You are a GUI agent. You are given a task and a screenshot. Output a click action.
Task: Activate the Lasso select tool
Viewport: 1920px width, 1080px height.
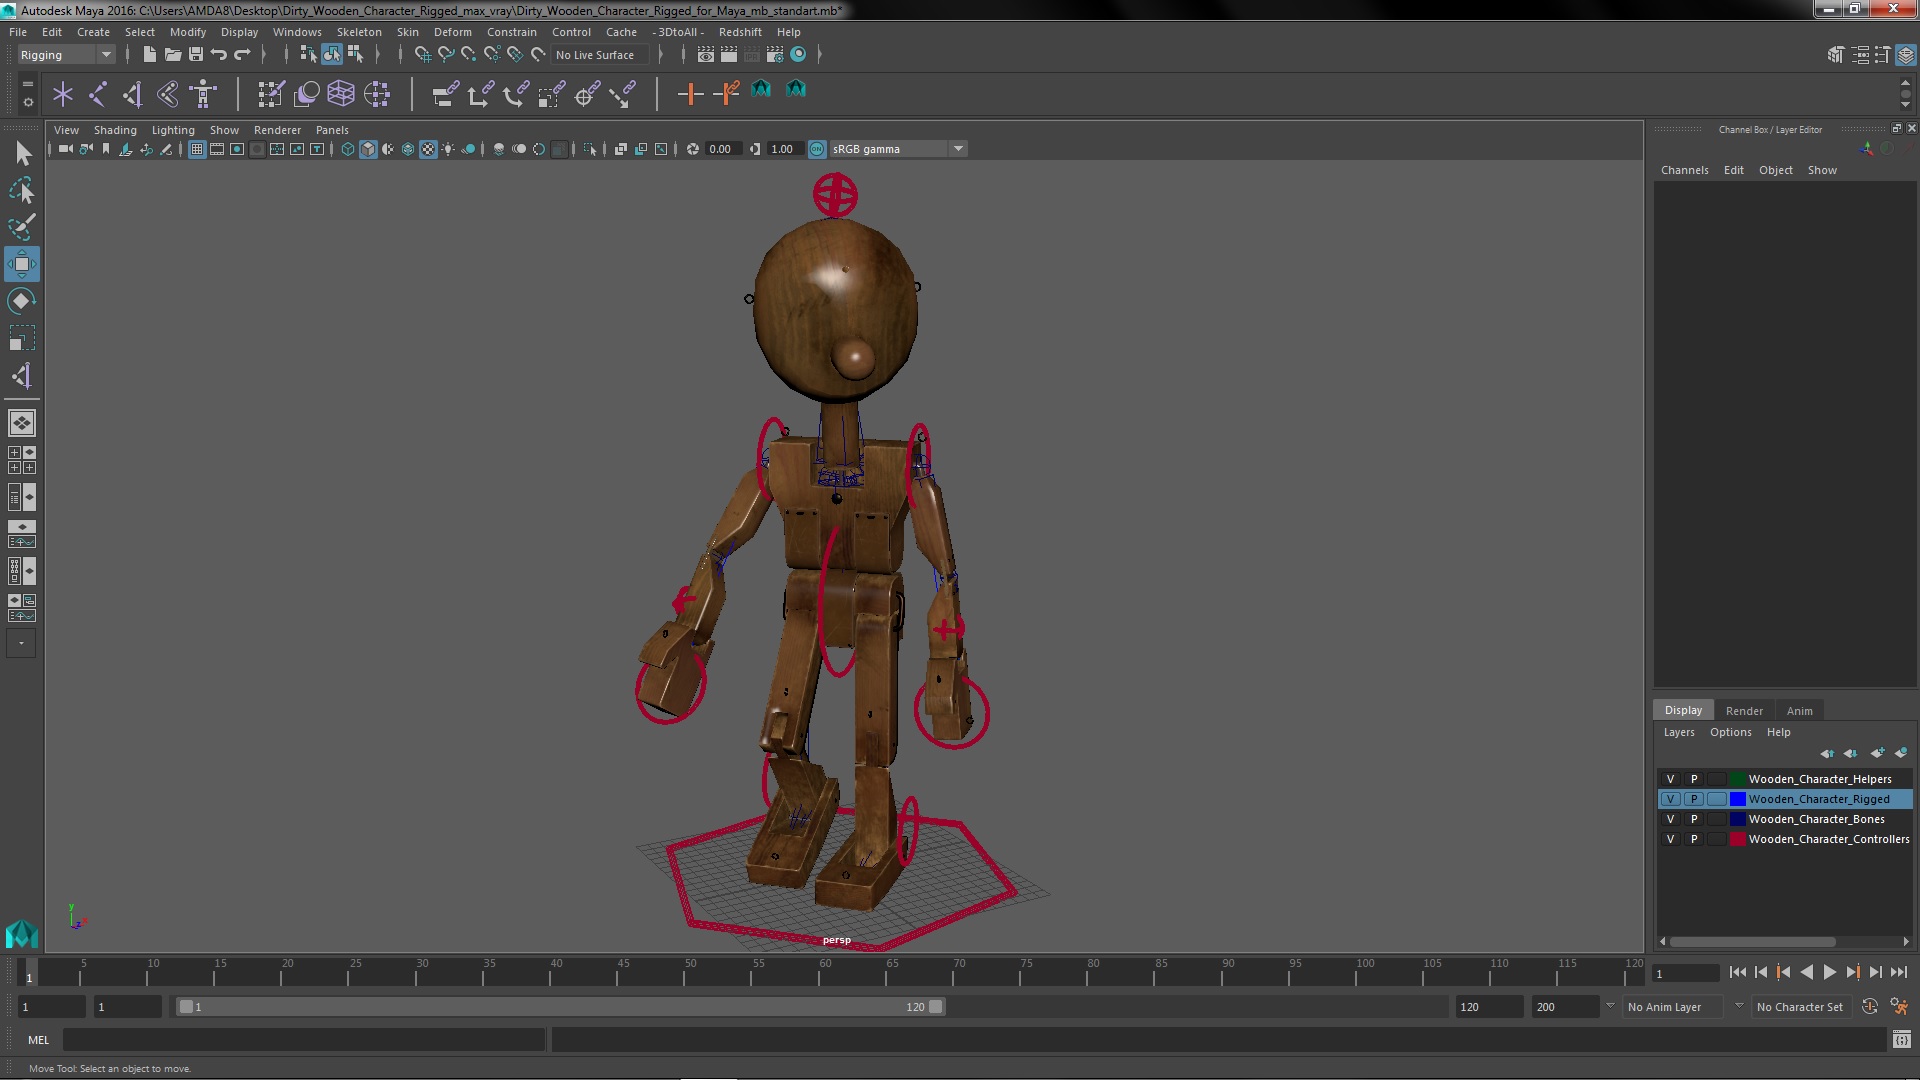coord(21,190)
